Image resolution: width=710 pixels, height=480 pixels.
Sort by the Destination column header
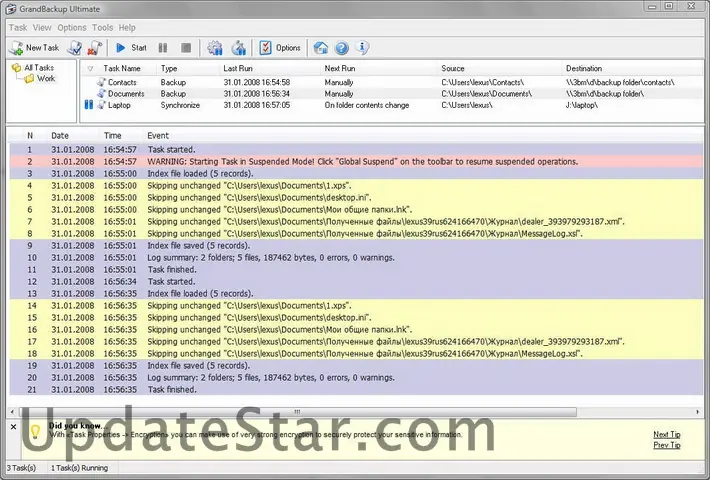pyautogui.click(x=584, y=68)
